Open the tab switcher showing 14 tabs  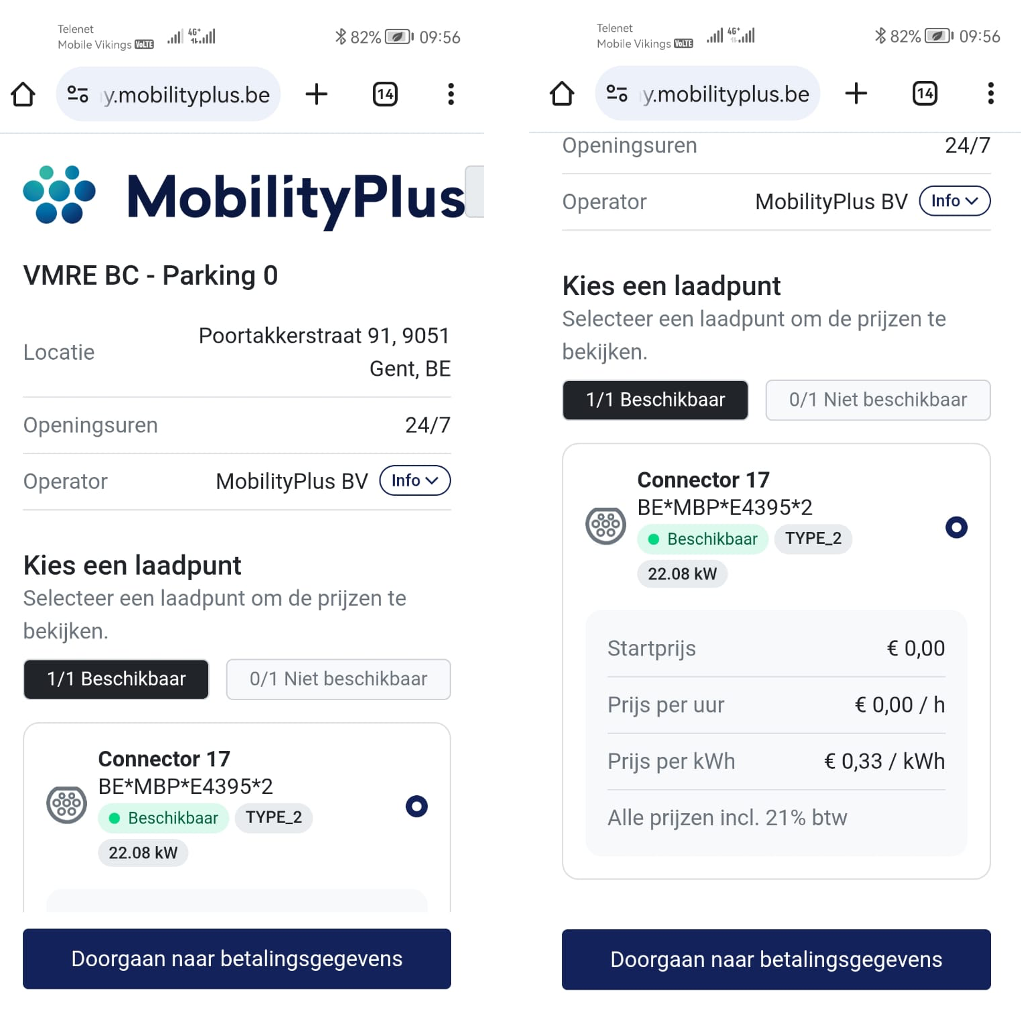385,94
